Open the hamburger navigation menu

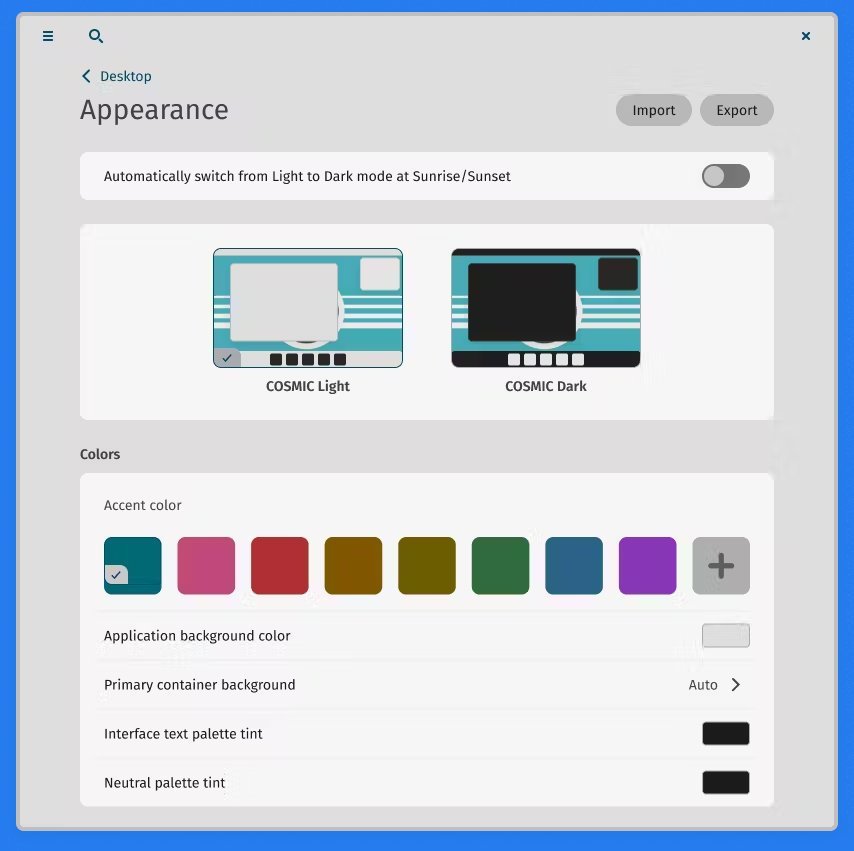(48, 36)
